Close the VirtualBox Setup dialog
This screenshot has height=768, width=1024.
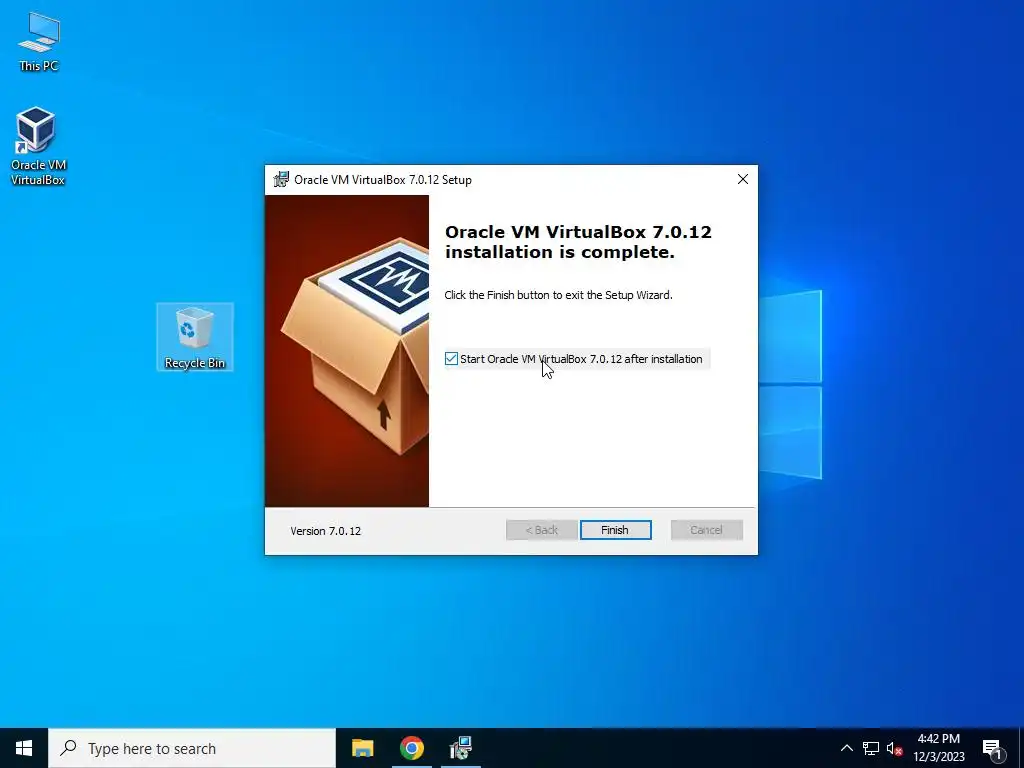(743, 179)
